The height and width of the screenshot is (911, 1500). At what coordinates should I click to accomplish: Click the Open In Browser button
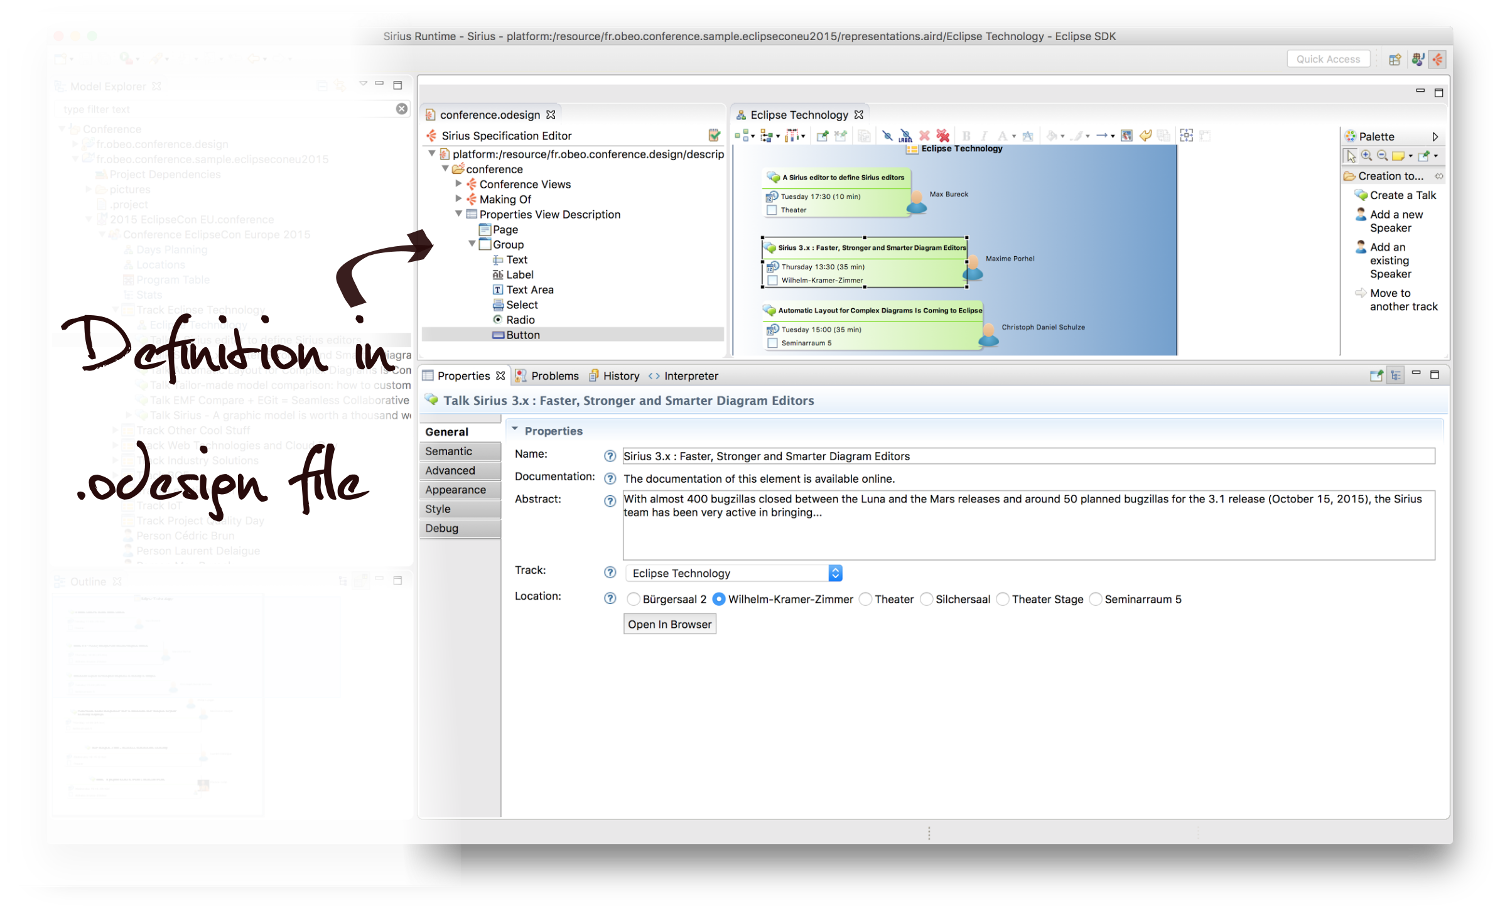click(x=670, y=624)
